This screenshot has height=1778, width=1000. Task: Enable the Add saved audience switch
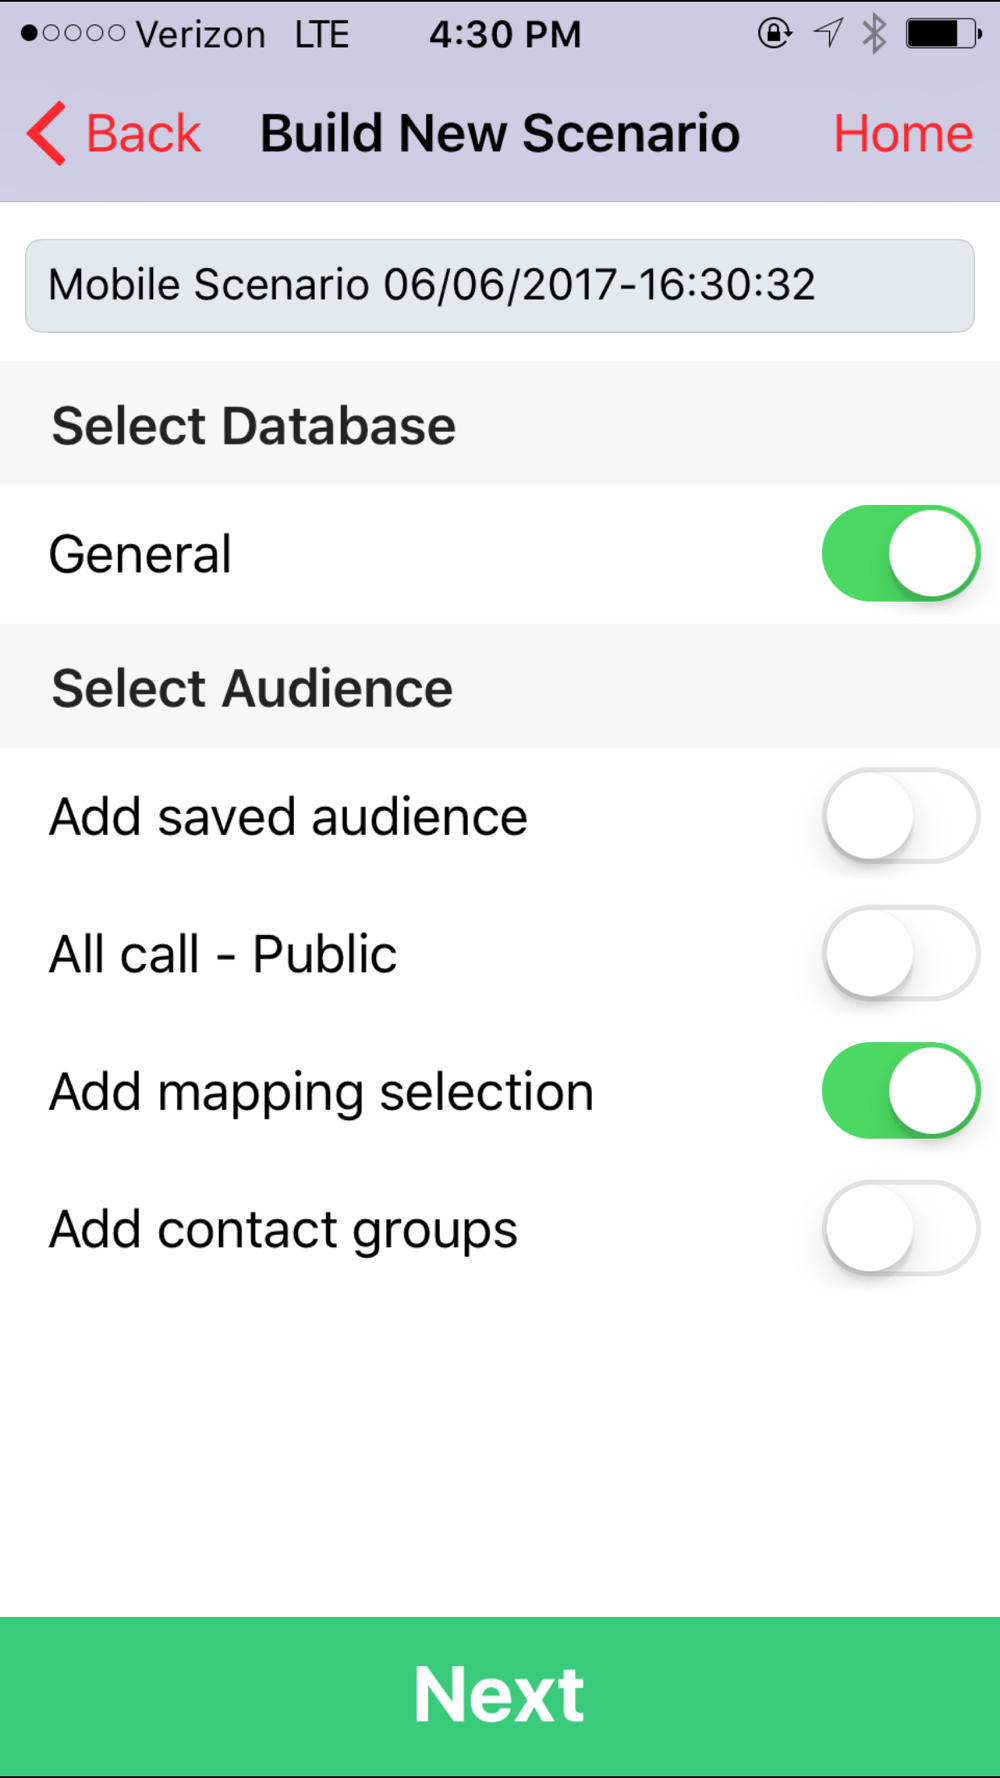[x=900, y=816]
